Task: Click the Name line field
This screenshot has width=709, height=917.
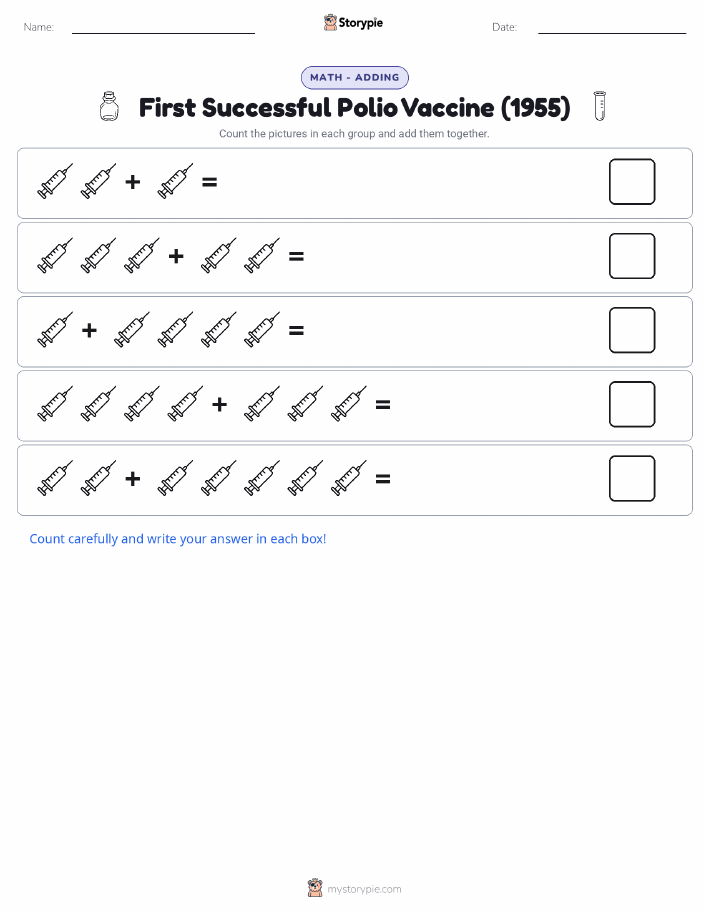Action: 163,27
